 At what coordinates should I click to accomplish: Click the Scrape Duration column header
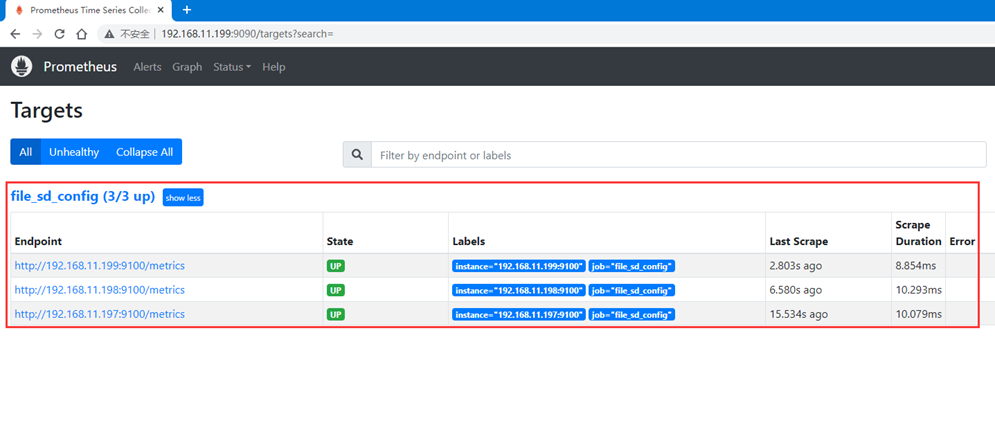[918, 233]
